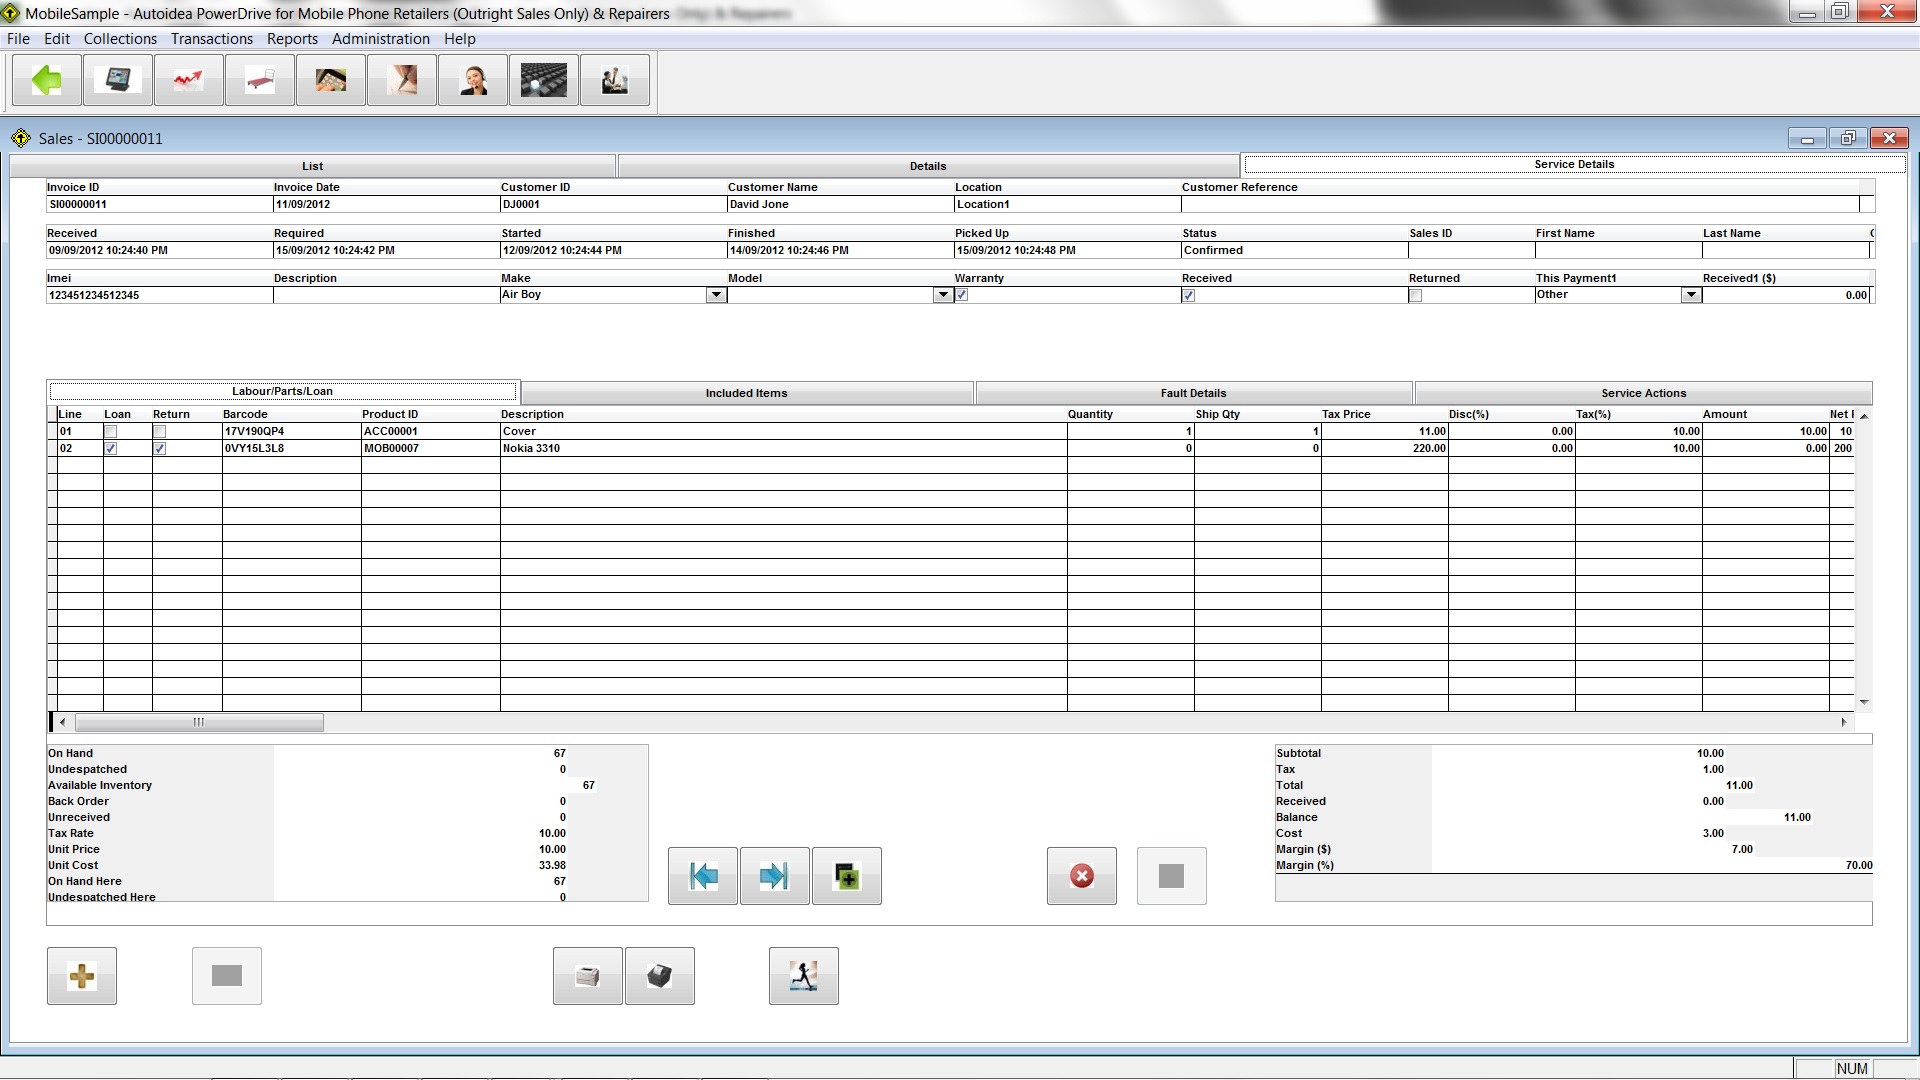This screenshot has width=1920, height=1080.
Task: Click the red delete X button
Action: pyautogui.click(x=1081, y=877)
